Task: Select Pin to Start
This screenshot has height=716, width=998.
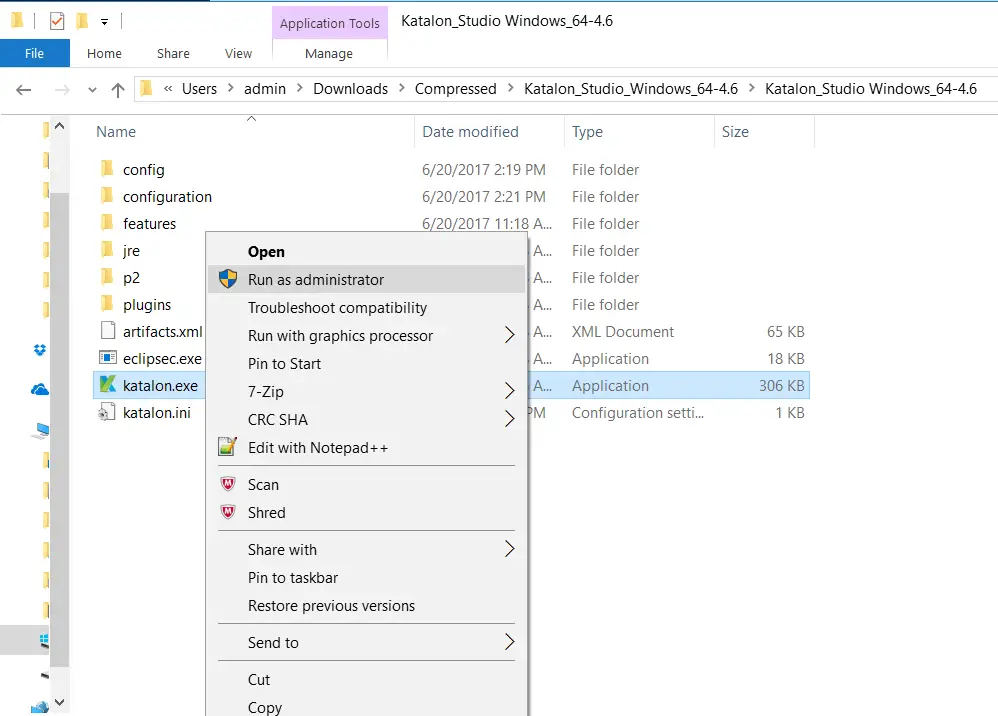Action: click(x=367, y=363)
